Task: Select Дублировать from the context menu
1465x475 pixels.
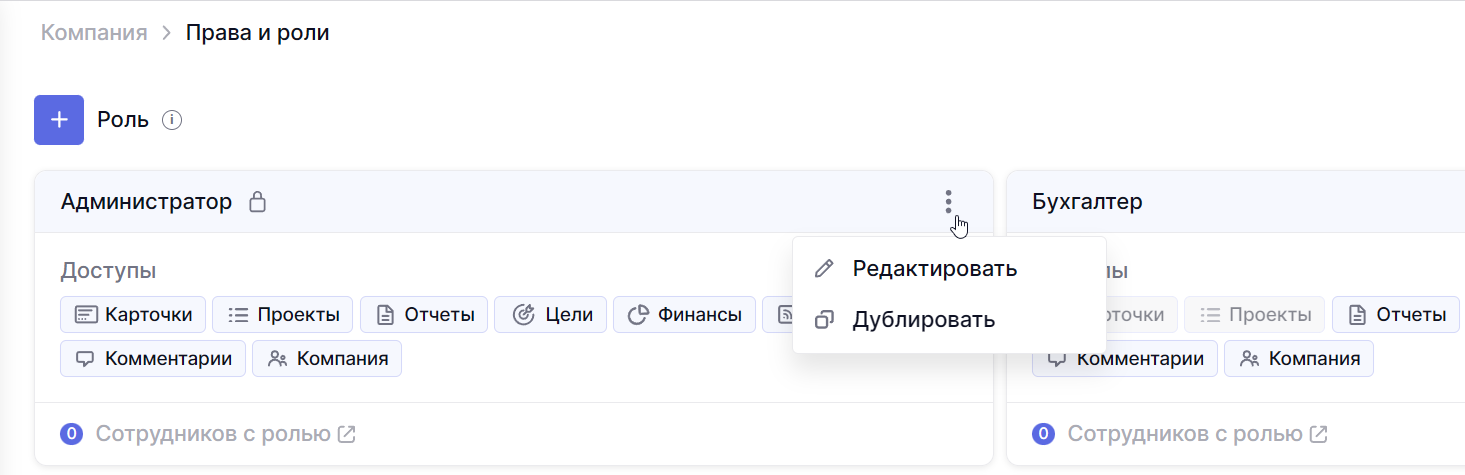Action: pos(923,320)
